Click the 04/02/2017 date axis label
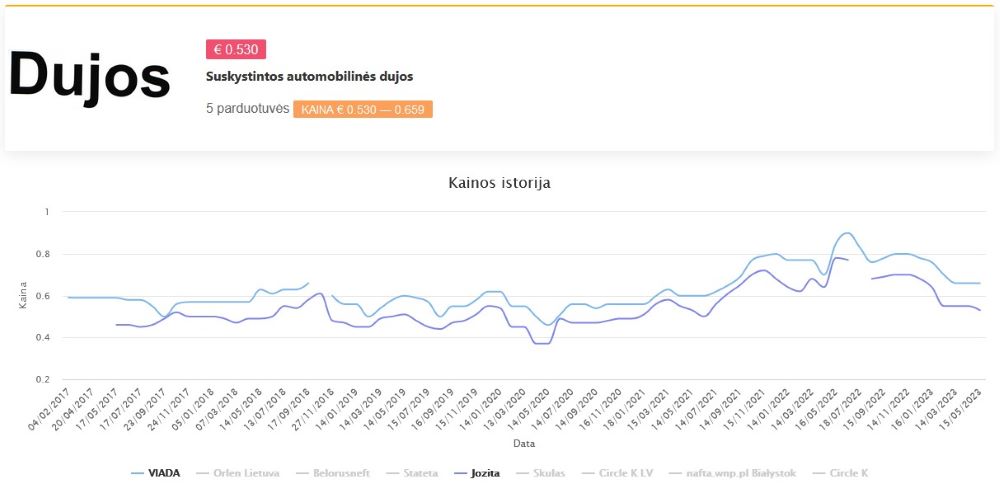 point(48,410)
